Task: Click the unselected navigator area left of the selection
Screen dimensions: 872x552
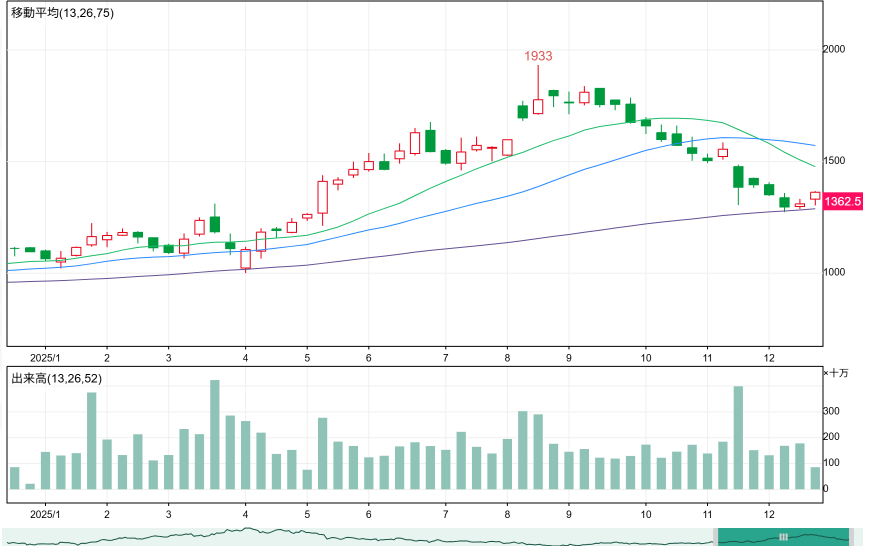Action: coord(360,537)
